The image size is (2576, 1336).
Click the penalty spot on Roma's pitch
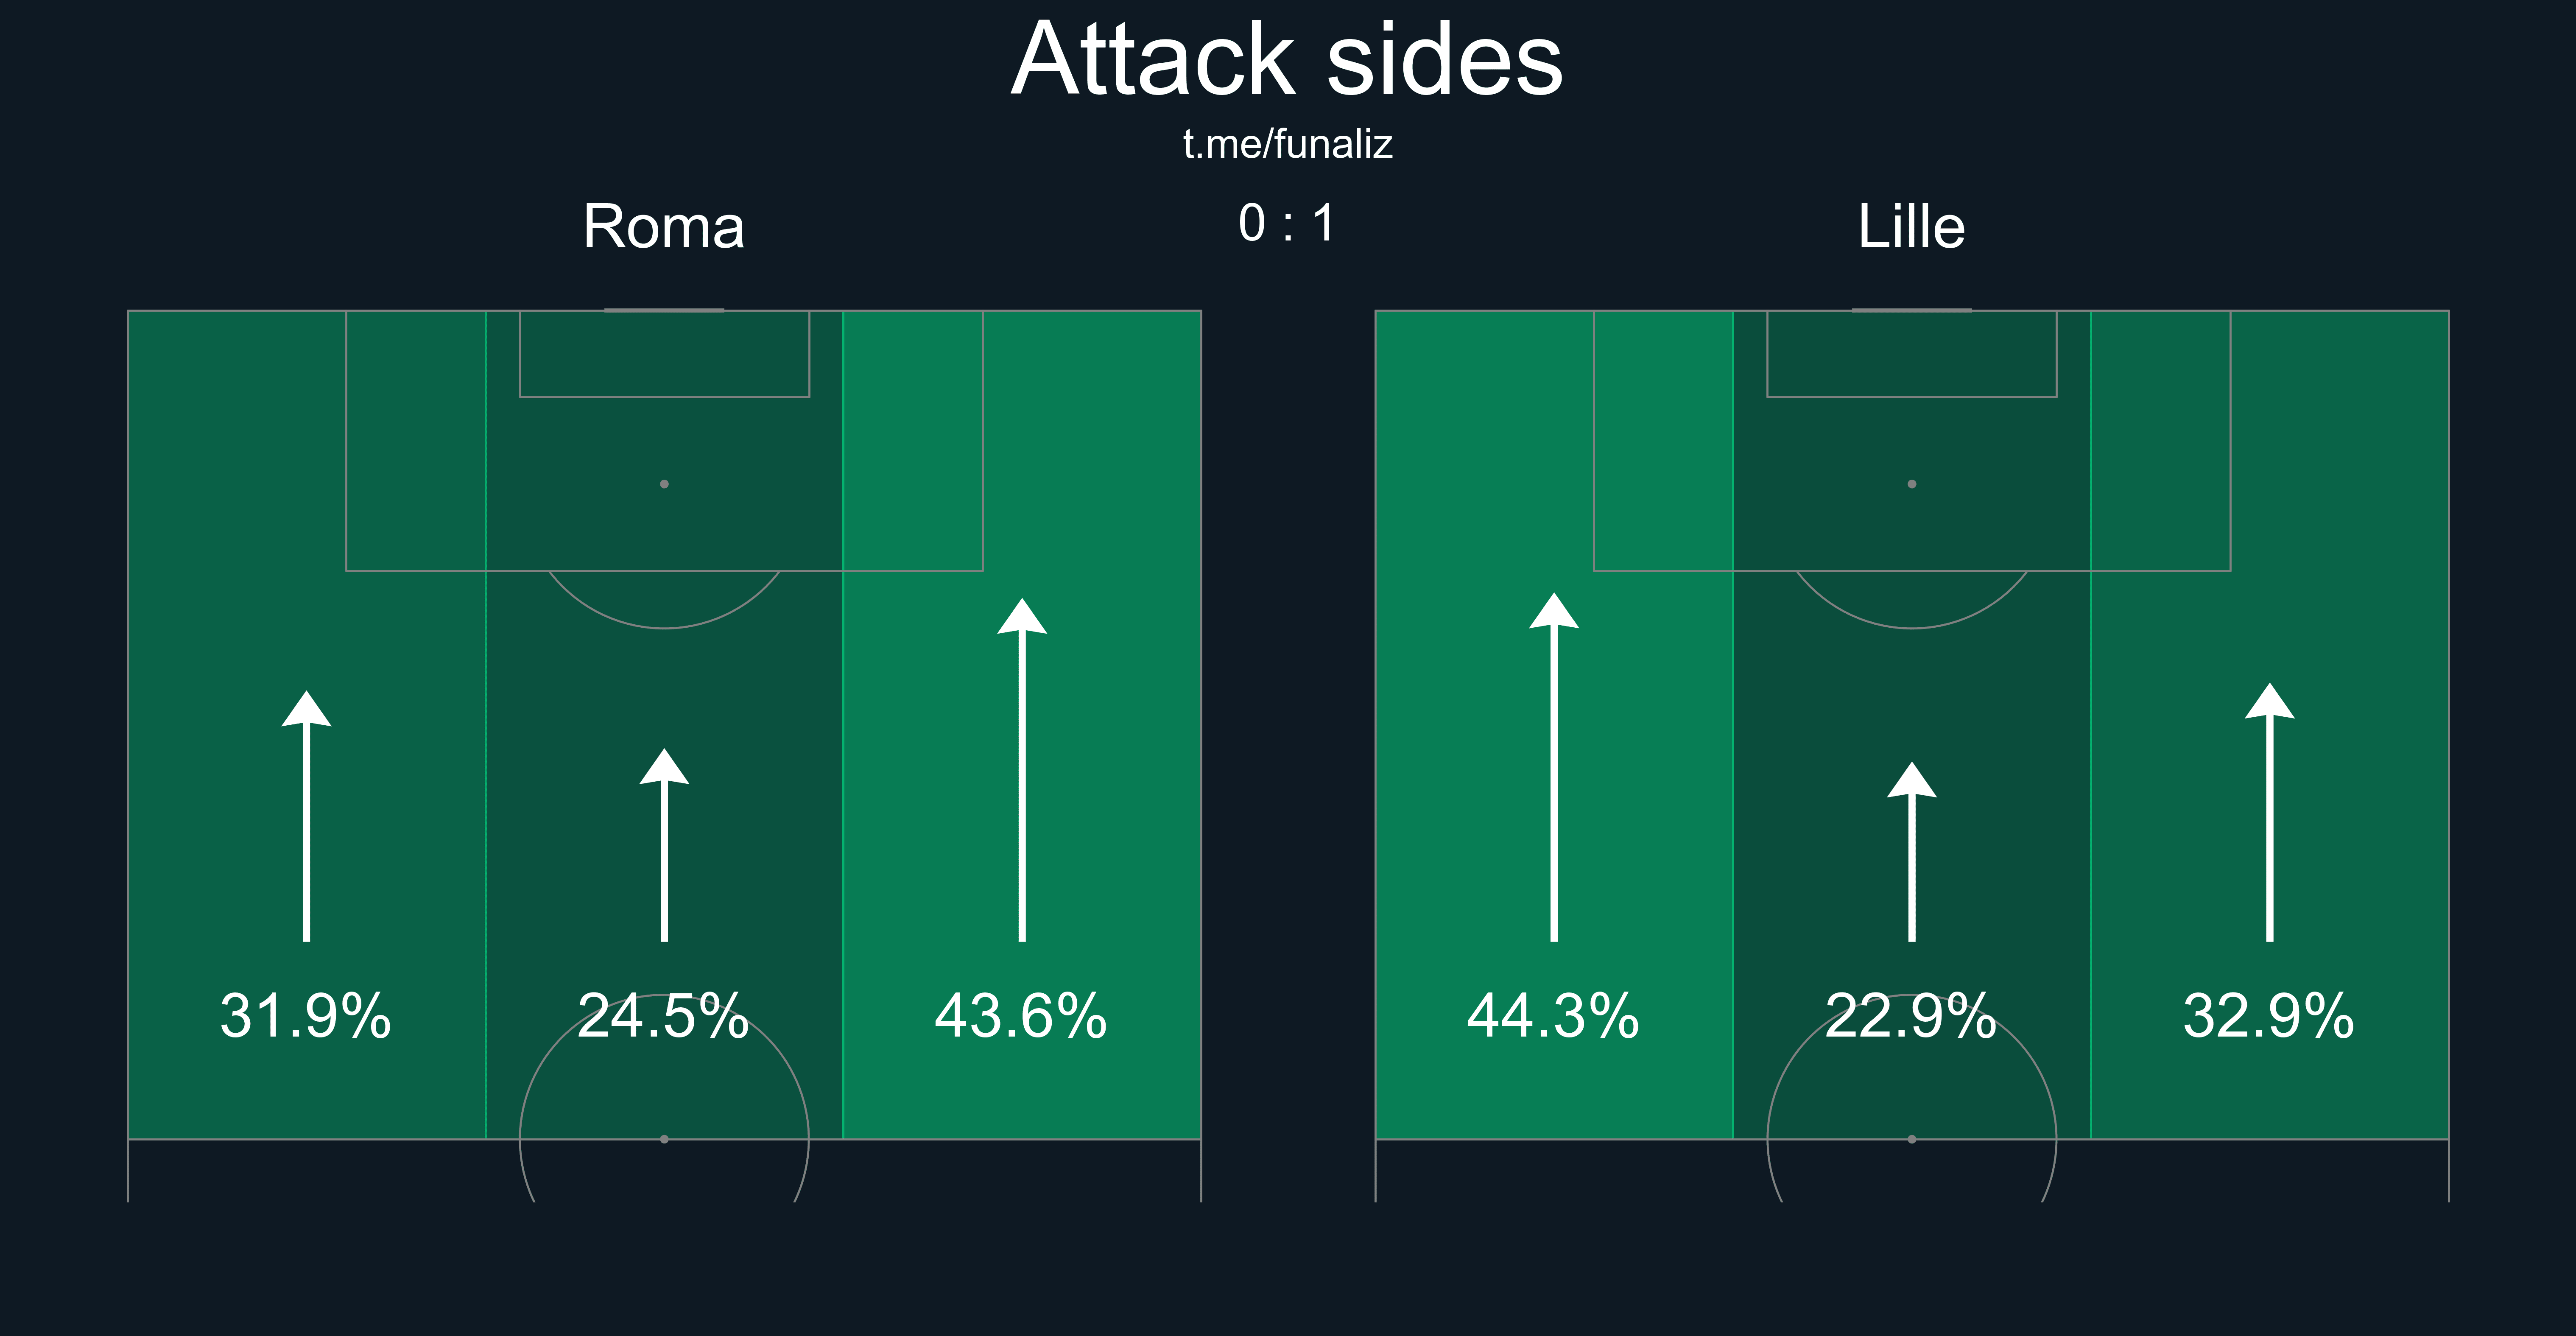pyautogui.click(x=664, y=484)
